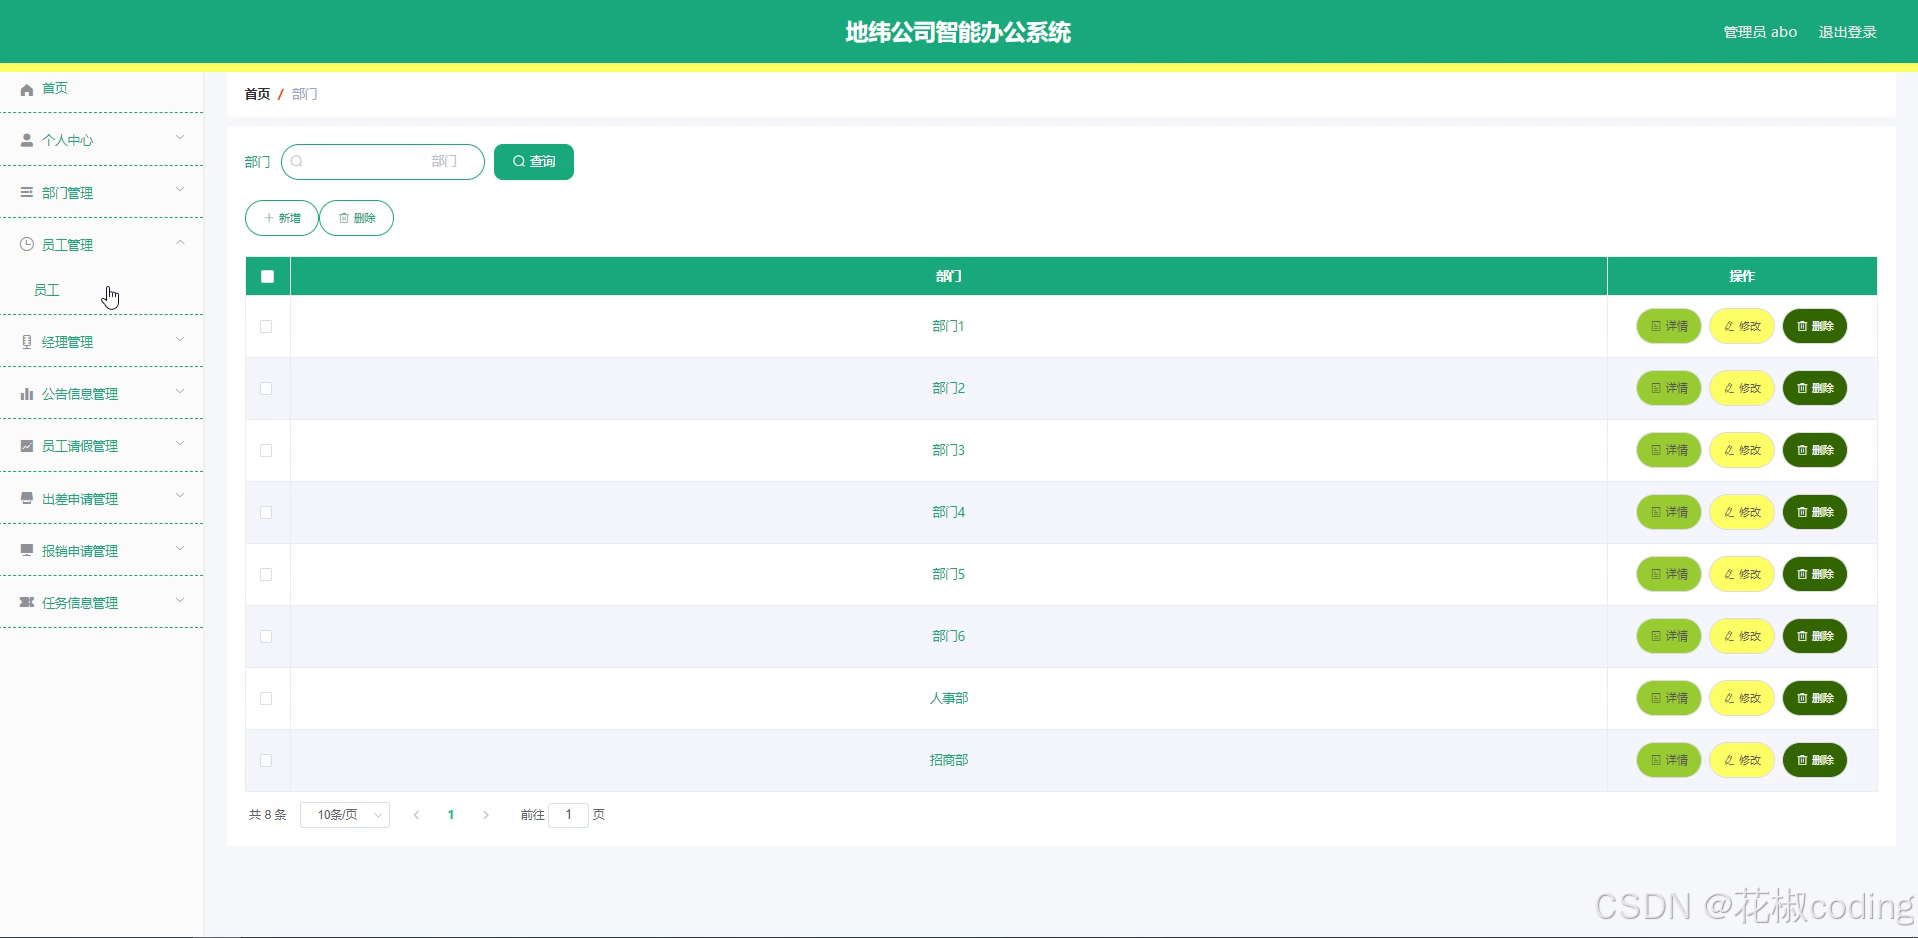Expand the 出差申请管理 menu chevron
The height and width of the screenshot is (938, 1918).
[180, 495]
